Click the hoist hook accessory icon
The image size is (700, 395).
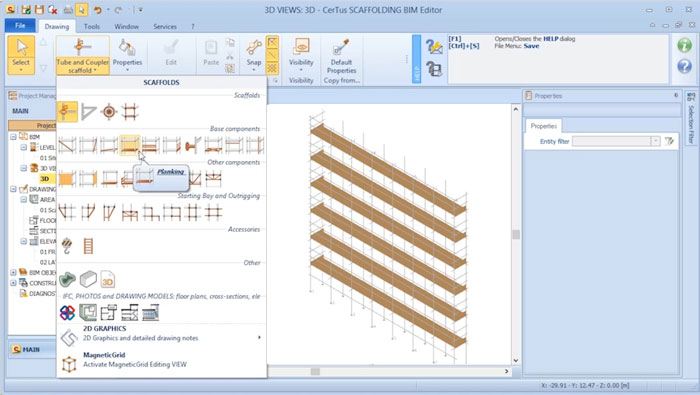[67, 246]
